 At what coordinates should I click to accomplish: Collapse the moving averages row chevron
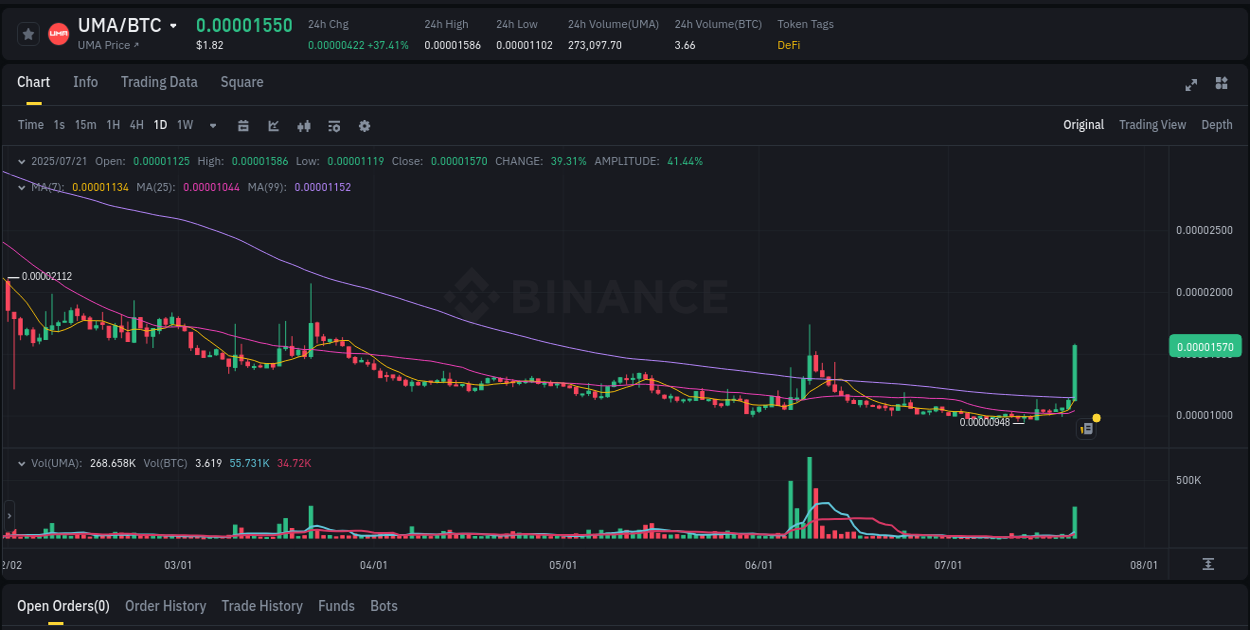click(x=21, y=186)
